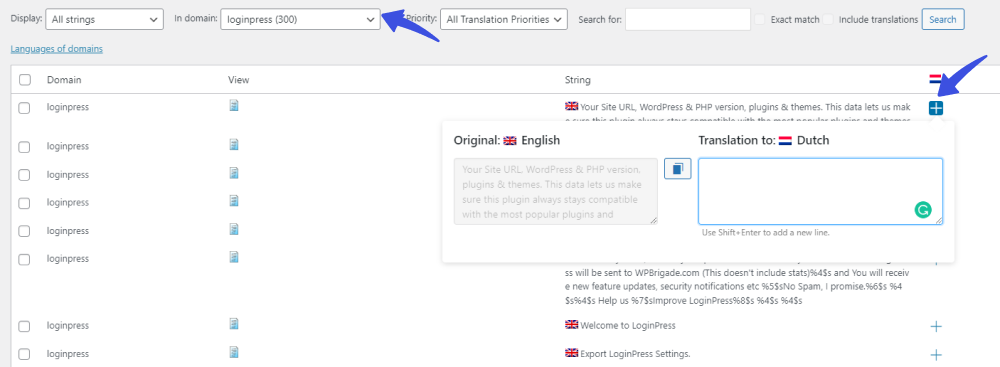Tick the checkbox for the 'Welcome to LoginPress' row
Image resolution: width=1000 pixels, height=367 pixels.
25,326
